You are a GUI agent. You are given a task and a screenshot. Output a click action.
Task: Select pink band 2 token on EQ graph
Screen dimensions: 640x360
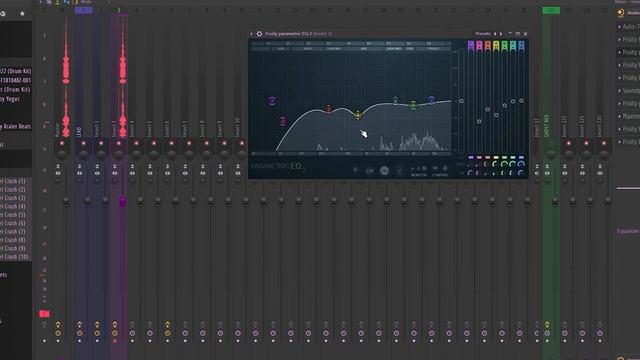[282, 121]
